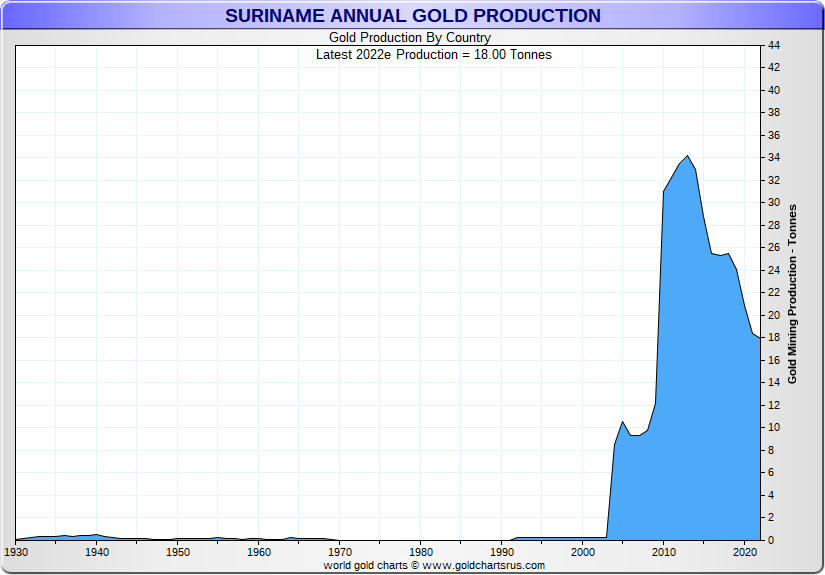Click the 2010 x-axis label
The width and height of the screenshot is (825, 575).
(x=664, y=552)
